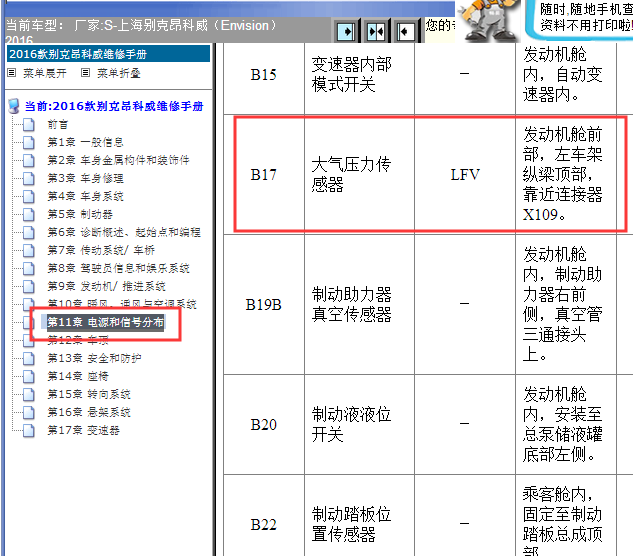Click the expand-panel right arrow toolbar icon

346,31
